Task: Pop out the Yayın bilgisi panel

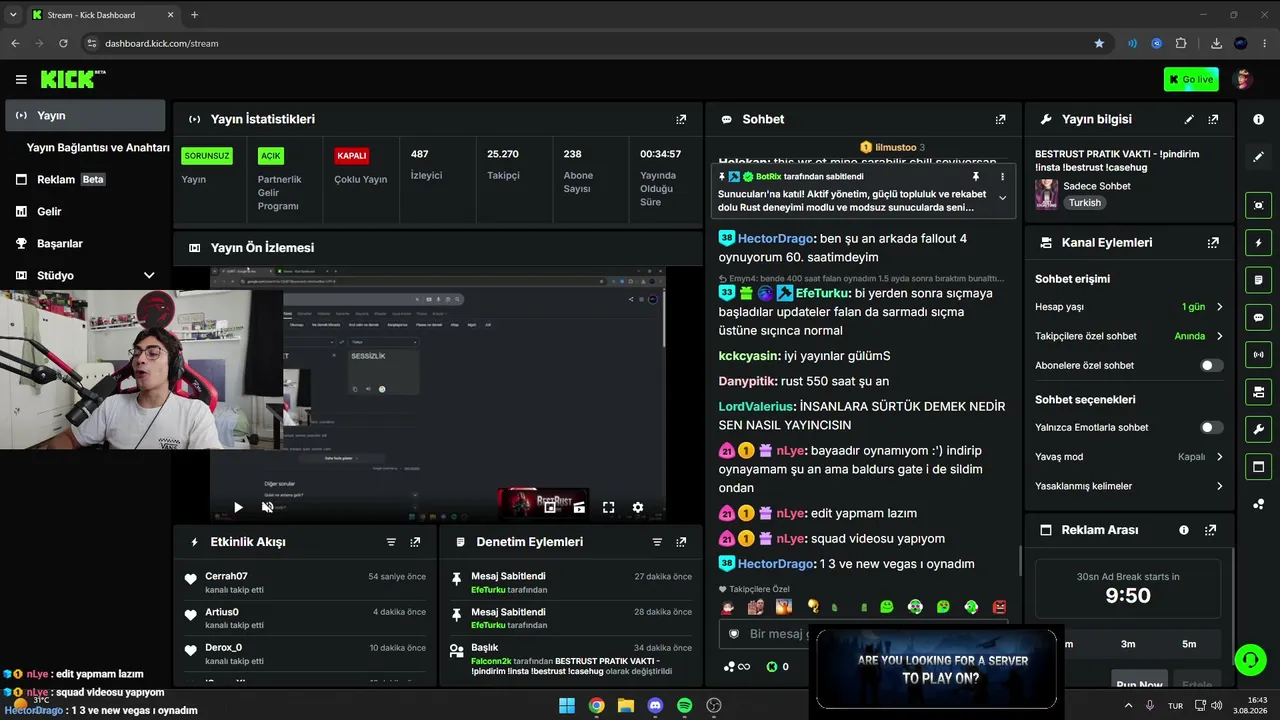Action: tap(1213, 119)
